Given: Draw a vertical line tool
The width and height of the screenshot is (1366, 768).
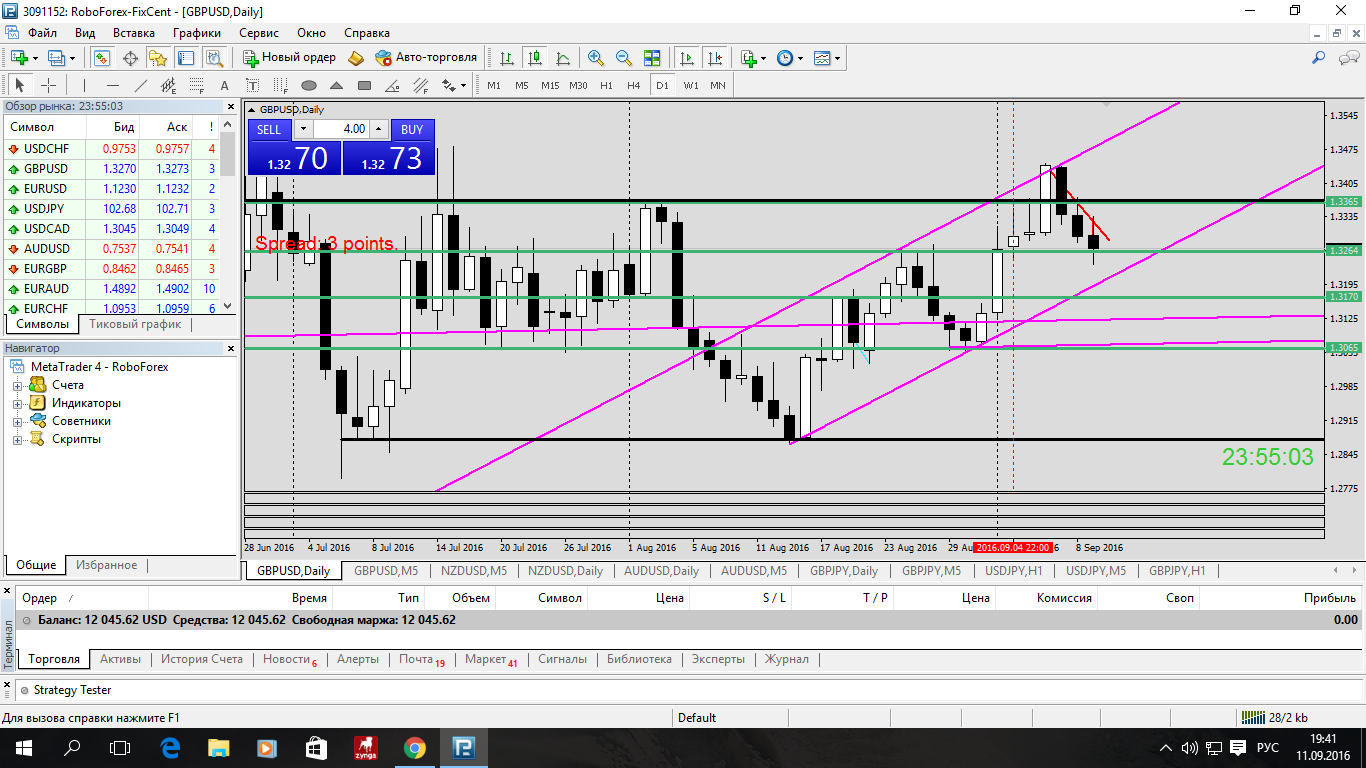Looking at the screenshot, I should [x=84, y=85].
